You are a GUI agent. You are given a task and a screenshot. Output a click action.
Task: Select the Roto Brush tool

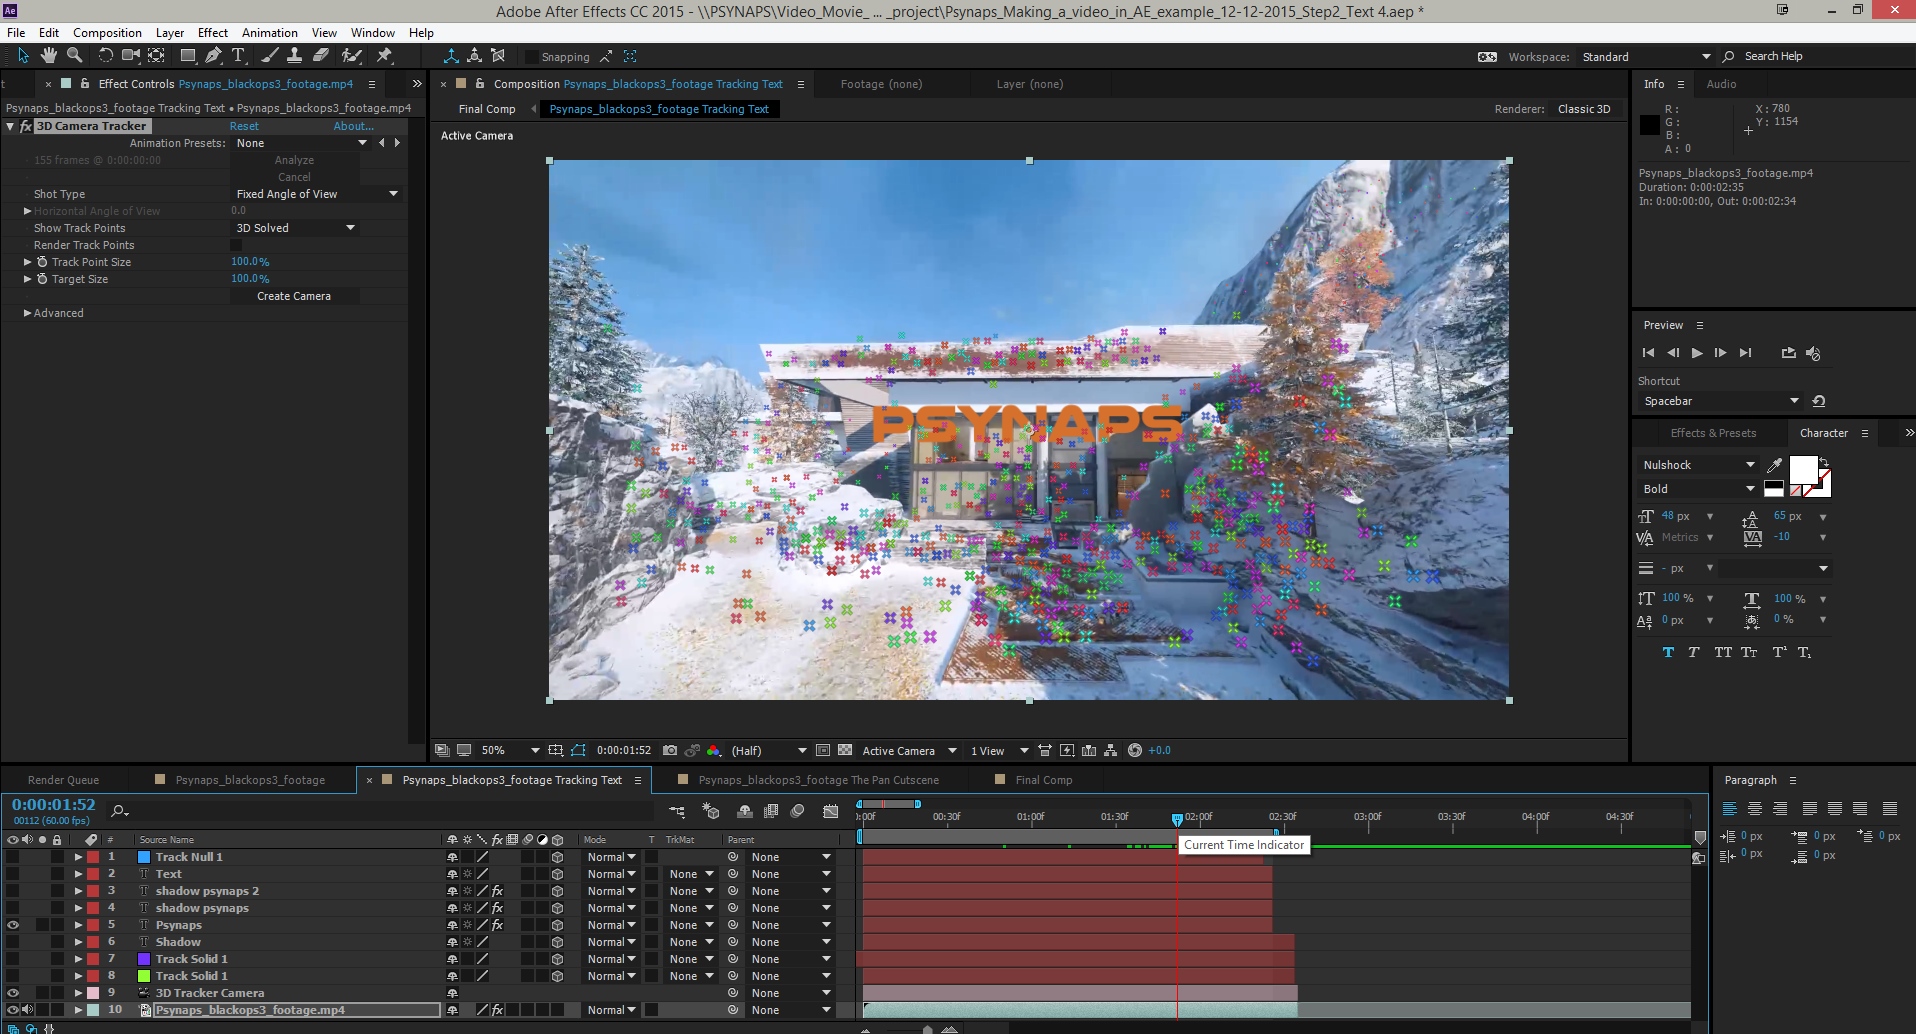click(351, 56)
